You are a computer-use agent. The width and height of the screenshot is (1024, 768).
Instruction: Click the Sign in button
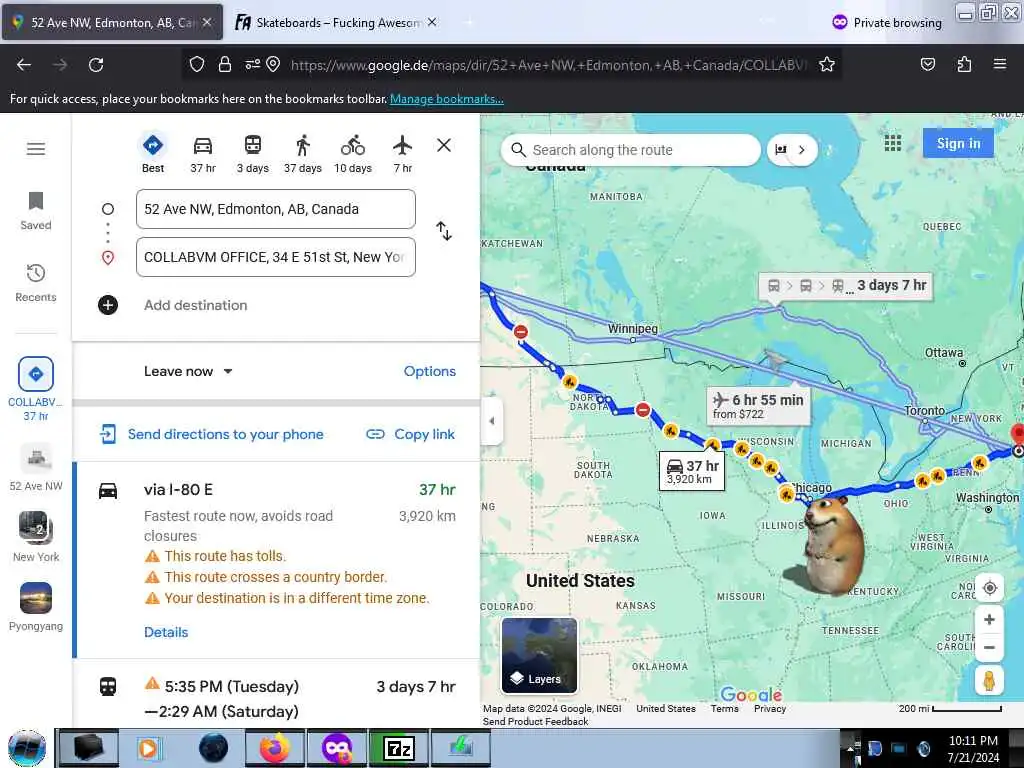click(x=958, y=143)
